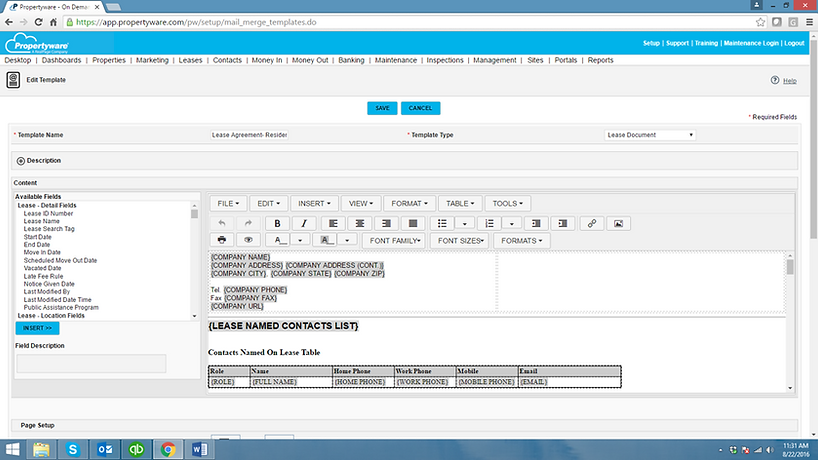The width and height of the screenshot is (818, 460).
Task: Toggle bold formatting
Action: click(278, 223)
